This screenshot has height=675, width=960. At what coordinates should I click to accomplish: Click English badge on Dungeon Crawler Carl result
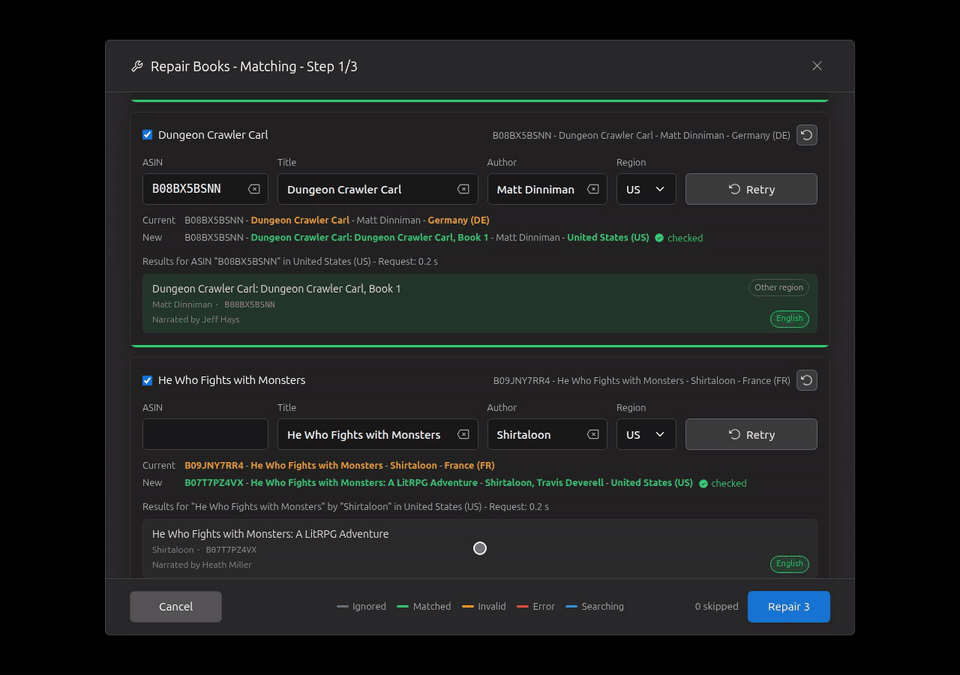click(x=789, y=319)
